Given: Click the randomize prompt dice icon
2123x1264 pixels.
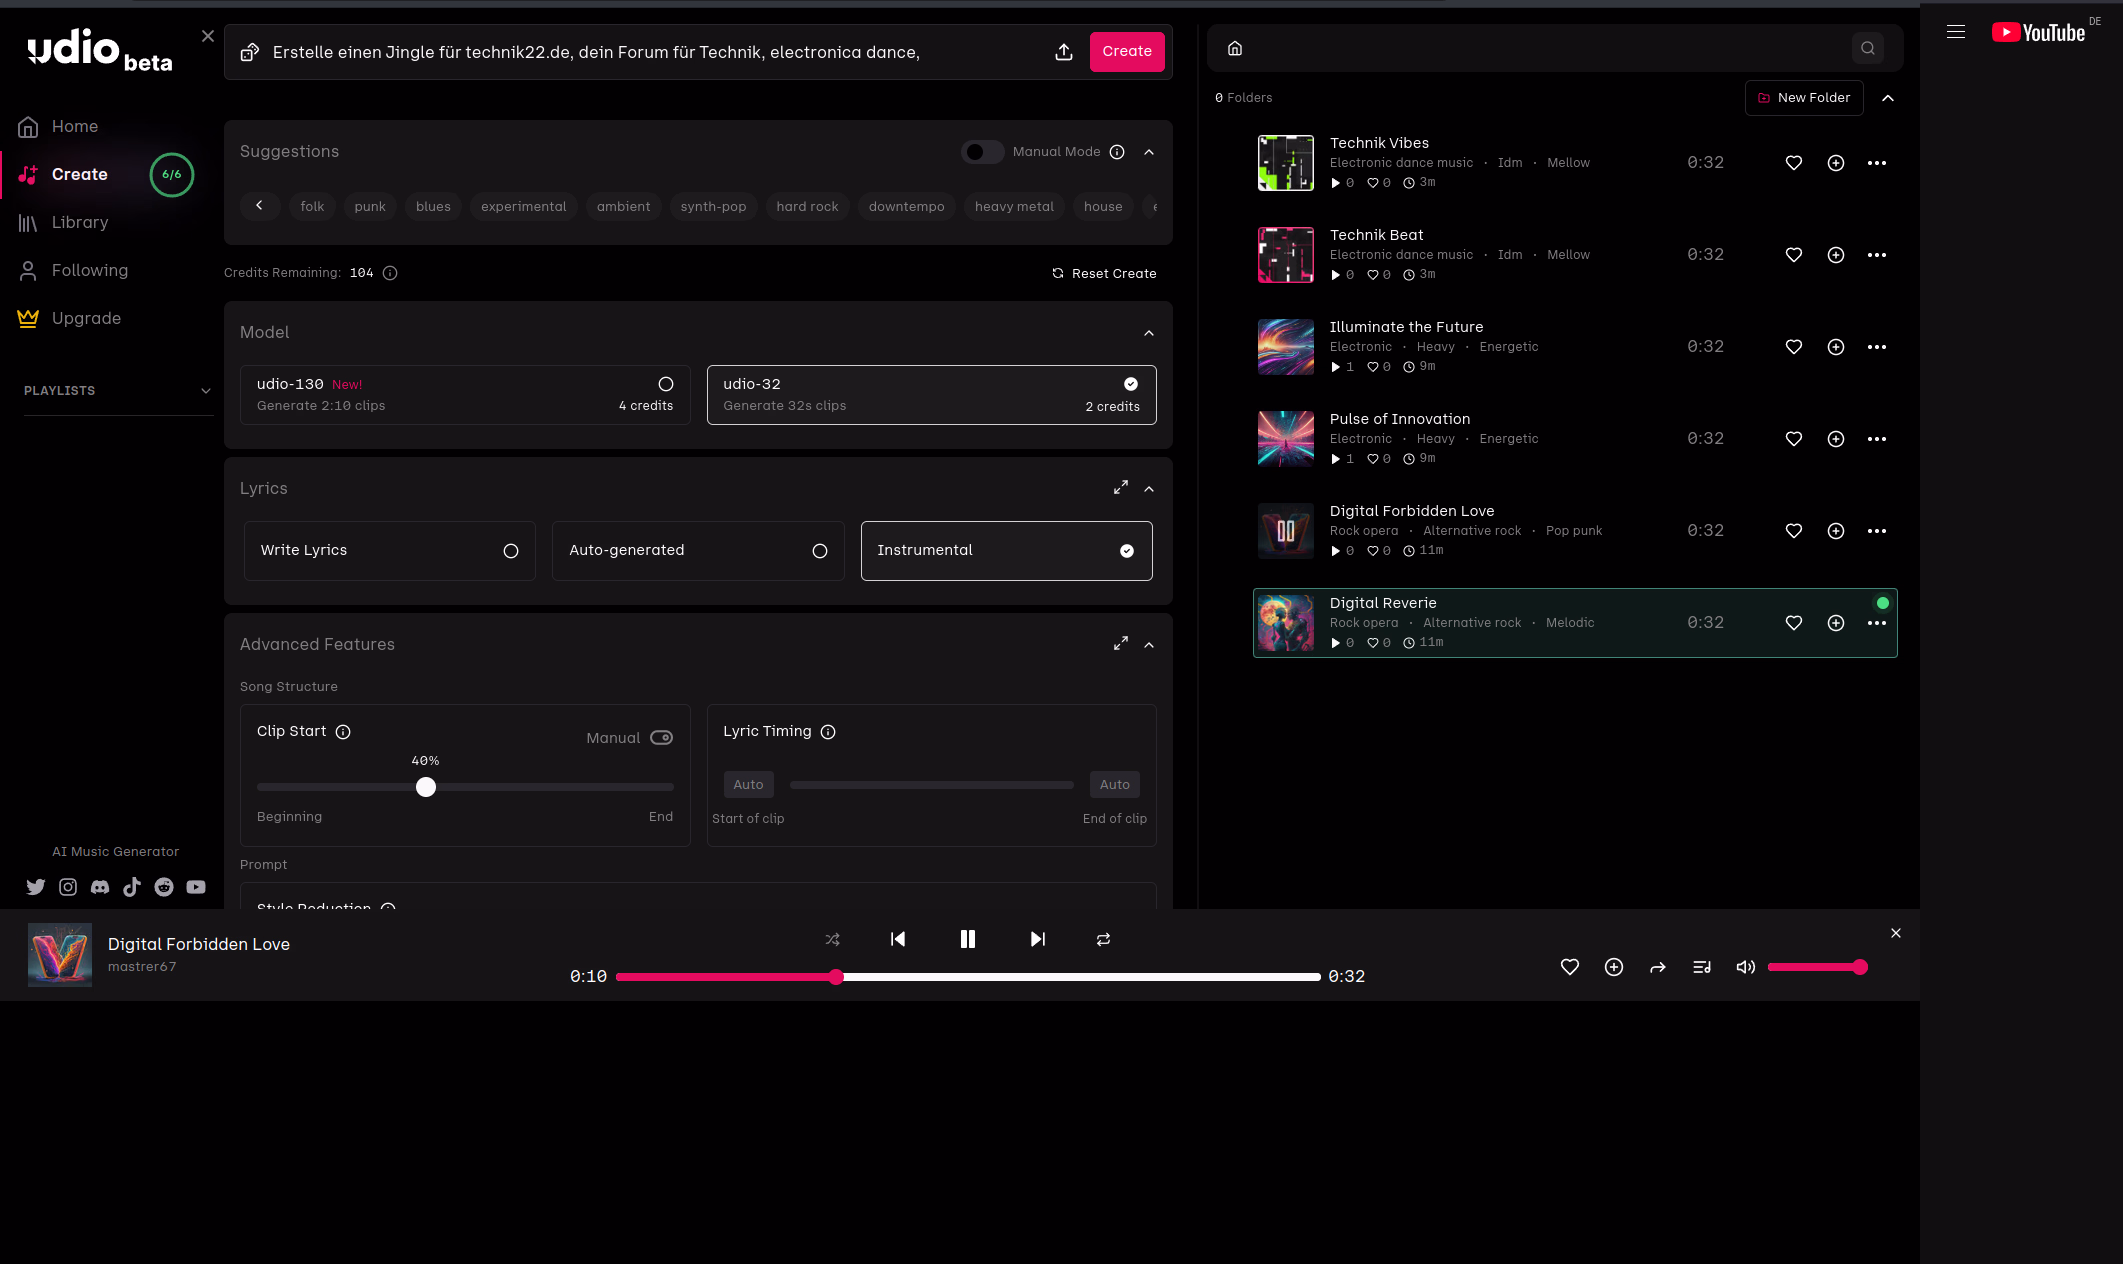Looking at the screenshot, I should point(250,52).
